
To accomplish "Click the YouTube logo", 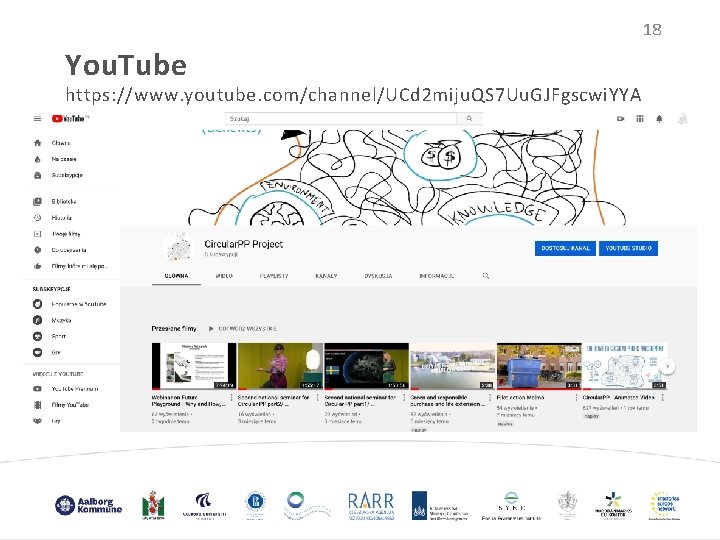I will (70, 118).
